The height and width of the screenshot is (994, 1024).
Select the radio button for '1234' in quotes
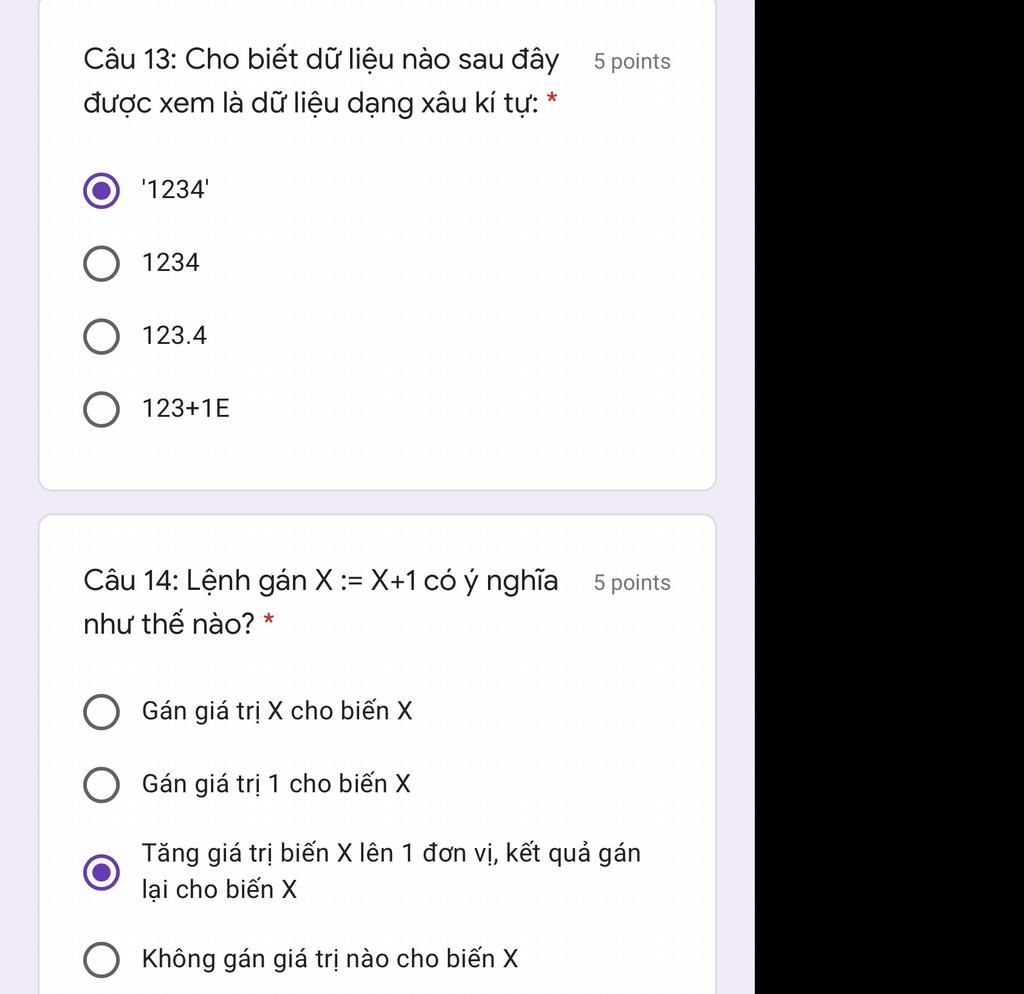[101, 191]
